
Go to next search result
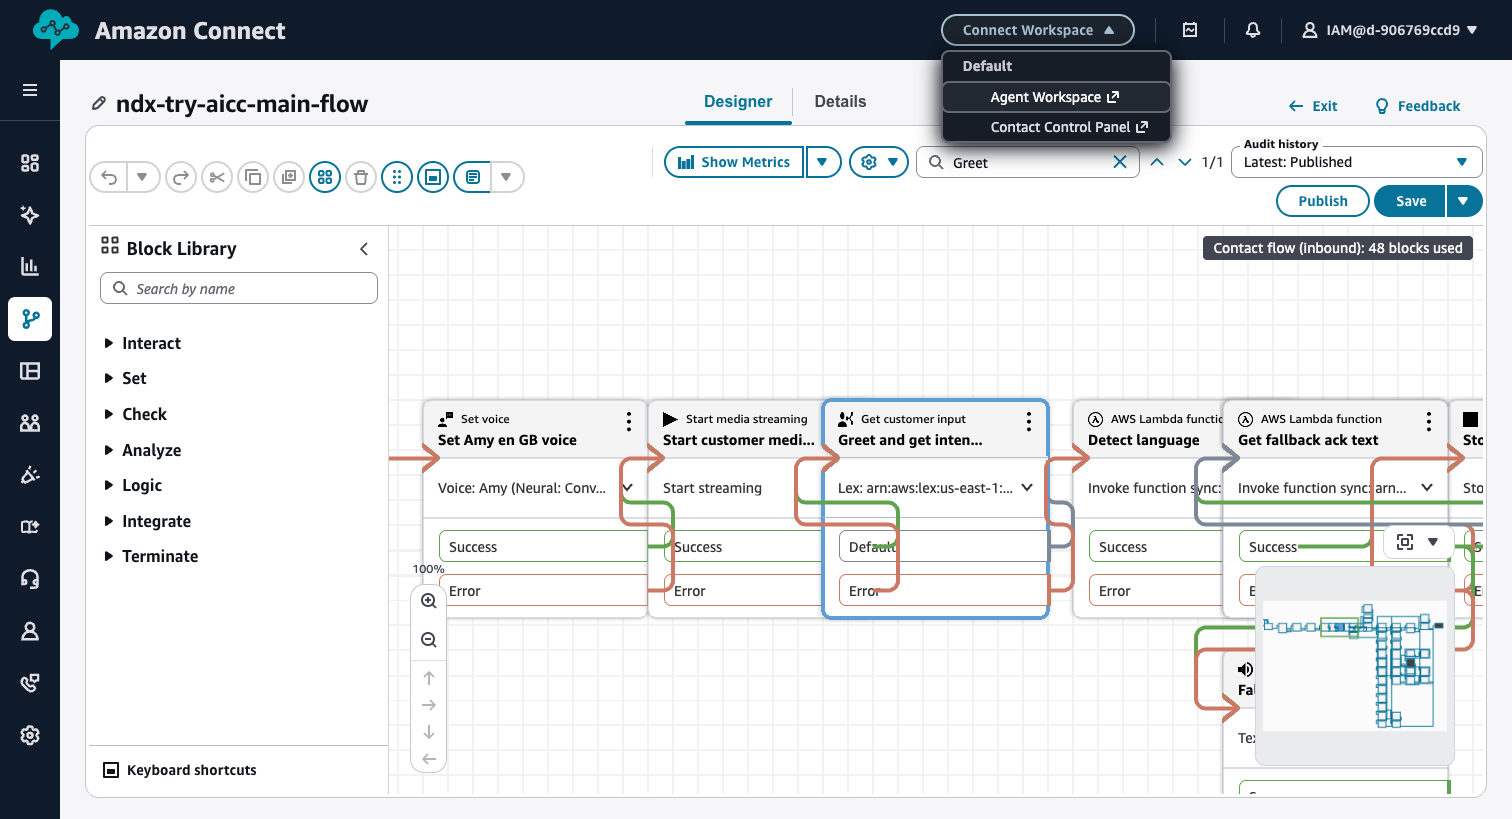pos(1185,162)
